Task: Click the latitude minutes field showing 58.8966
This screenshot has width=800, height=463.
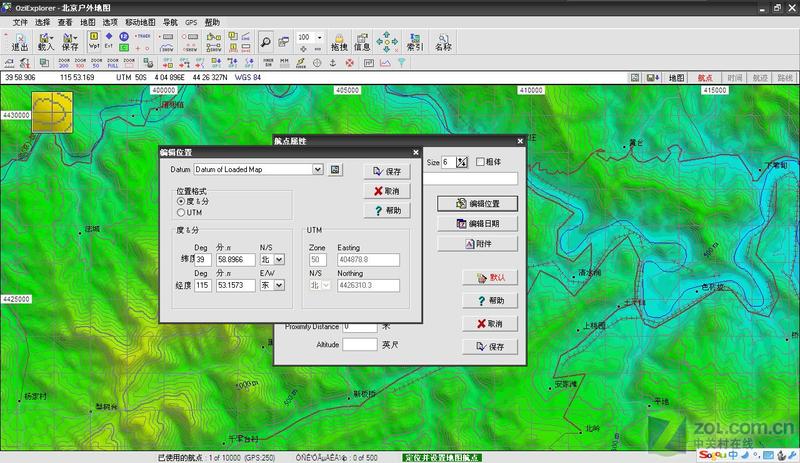Action: [x=235, y=260]
